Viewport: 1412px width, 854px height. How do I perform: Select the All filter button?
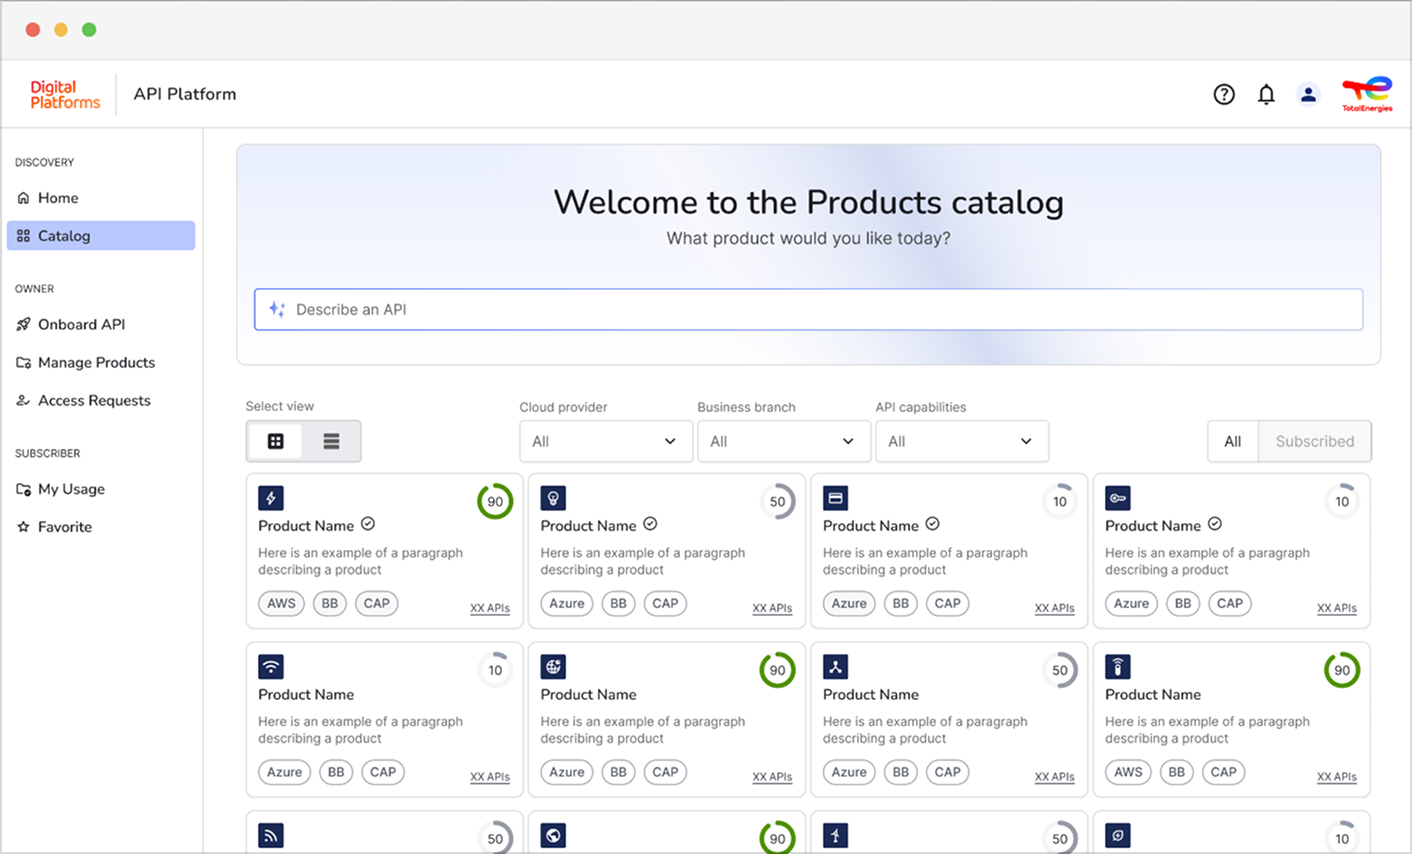1232,441
